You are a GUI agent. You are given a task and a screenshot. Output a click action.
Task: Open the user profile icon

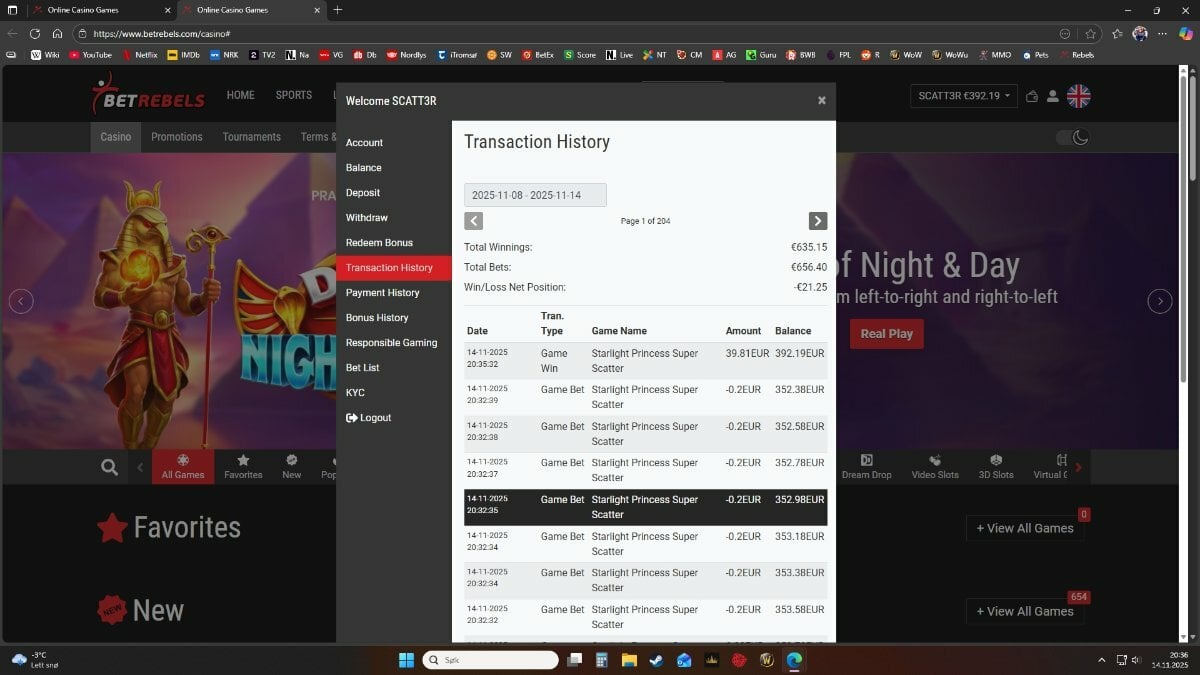(x=1052, y=96)
